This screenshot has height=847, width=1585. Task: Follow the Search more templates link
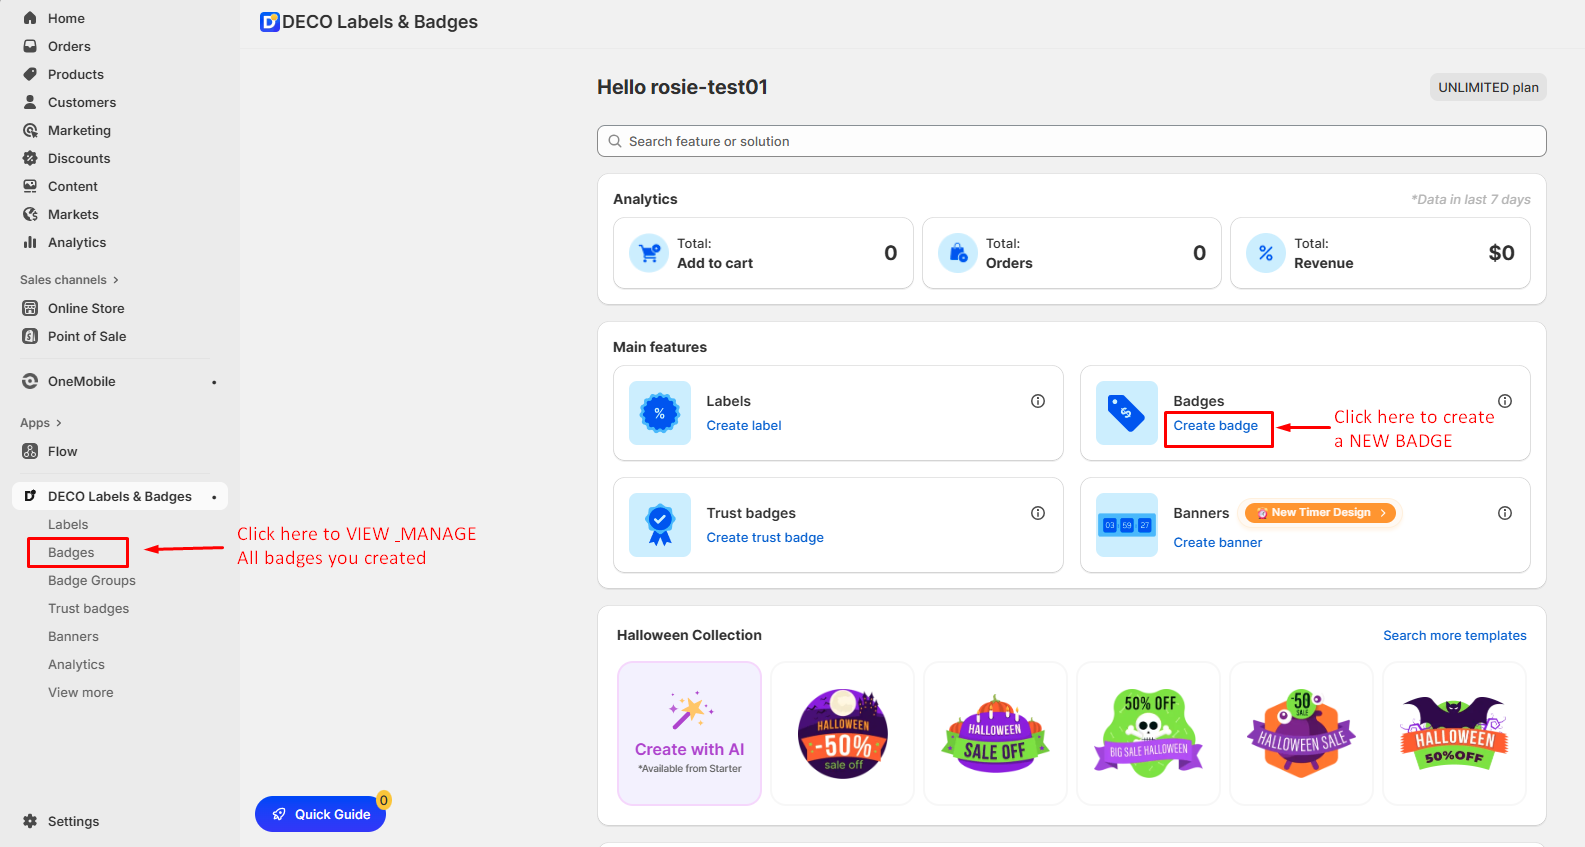pos(1454,635)
